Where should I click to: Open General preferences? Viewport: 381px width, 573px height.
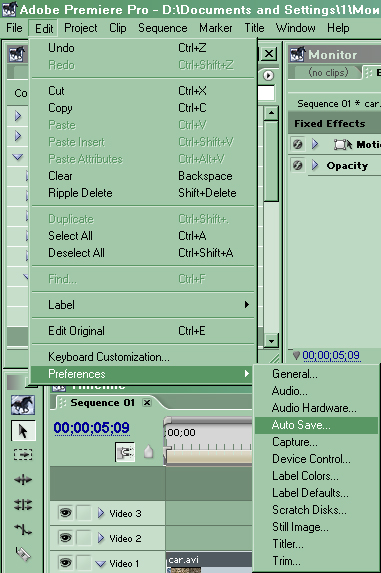[316, 374]
